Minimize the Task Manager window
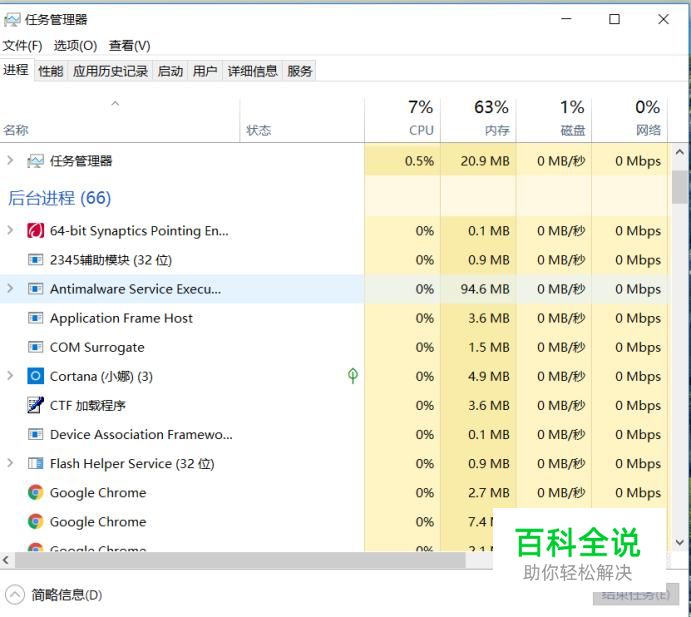This screenshot has width=691, height=617. pos(566,19)
